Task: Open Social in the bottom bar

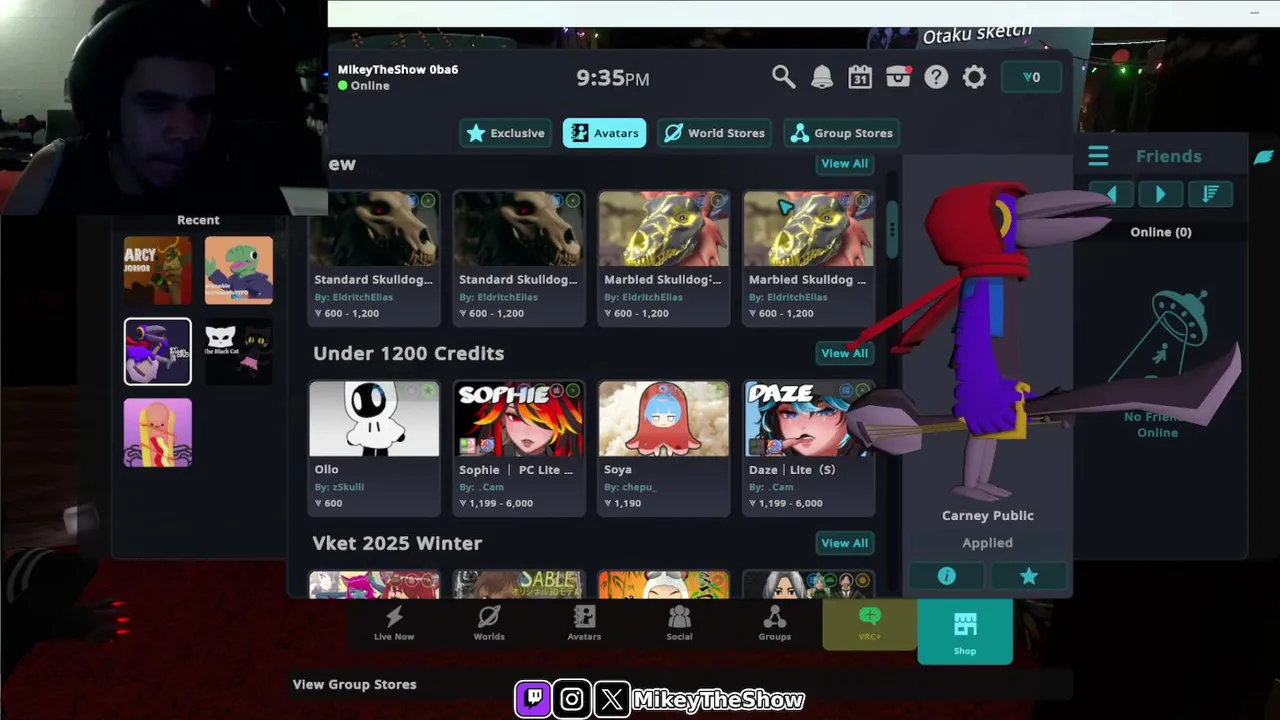Action: click(679, 623)
